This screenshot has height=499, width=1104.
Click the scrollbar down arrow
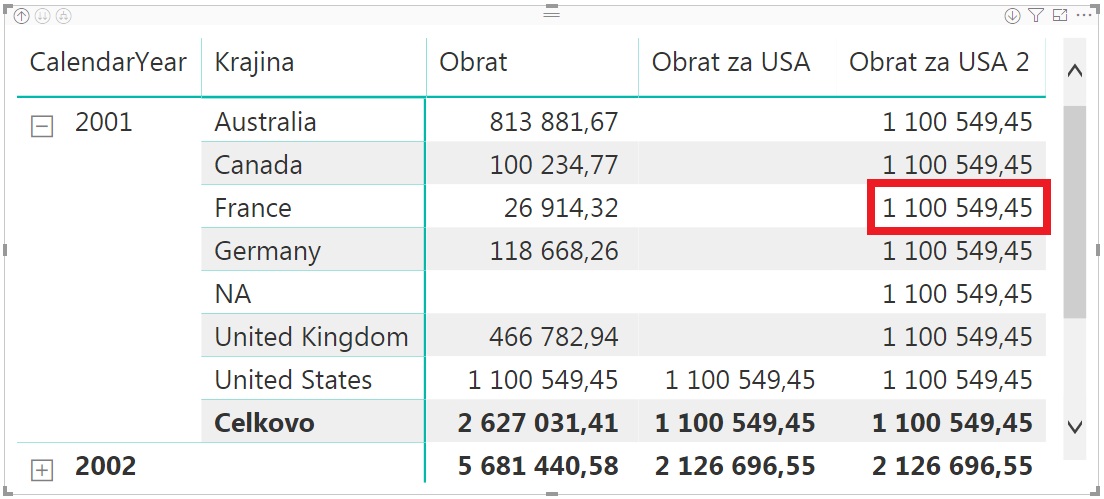click(1074, 426)
